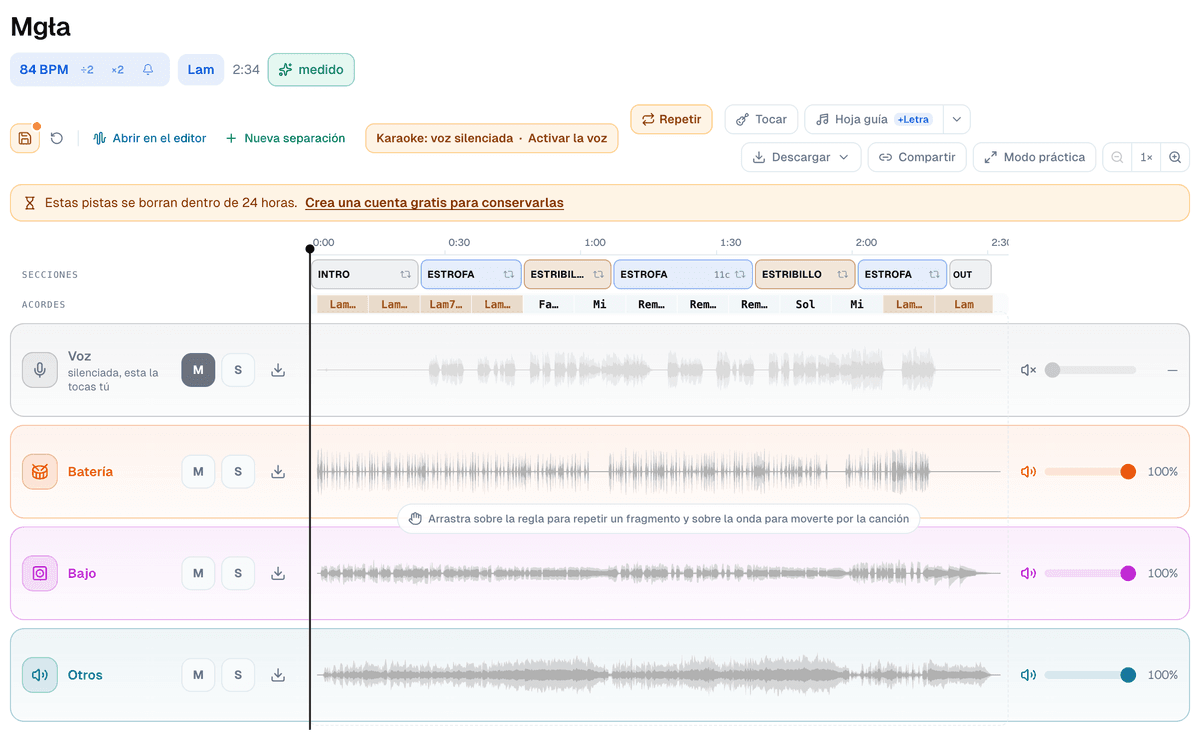
Task: Mute the Batería track with M
Action: 198,472
